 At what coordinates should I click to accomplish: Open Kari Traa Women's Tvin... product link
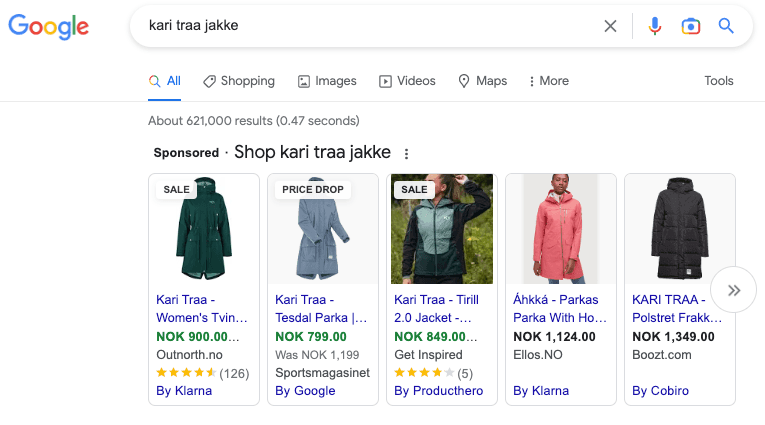202,309
